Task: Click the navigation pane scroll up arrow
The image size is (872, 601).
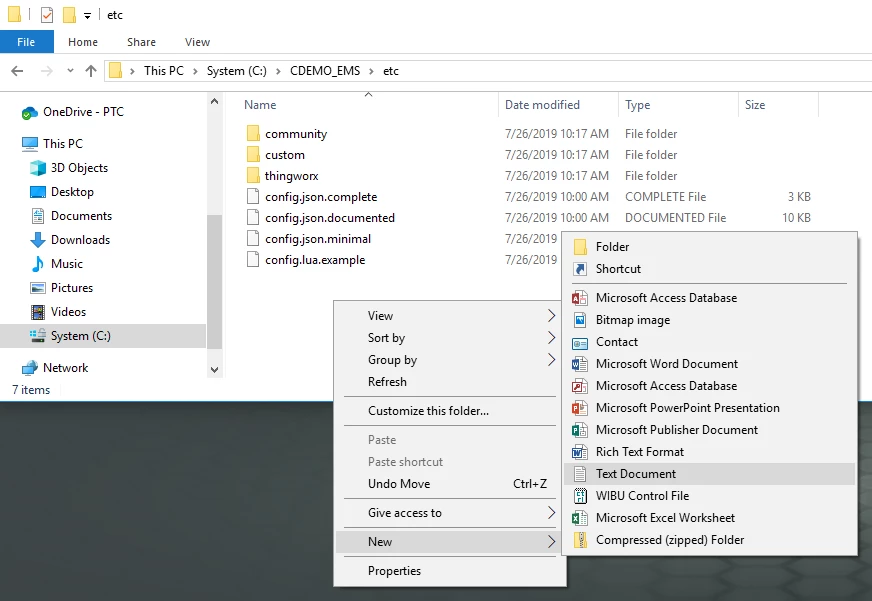Action: pyautogui.click(x=215, y=102)
